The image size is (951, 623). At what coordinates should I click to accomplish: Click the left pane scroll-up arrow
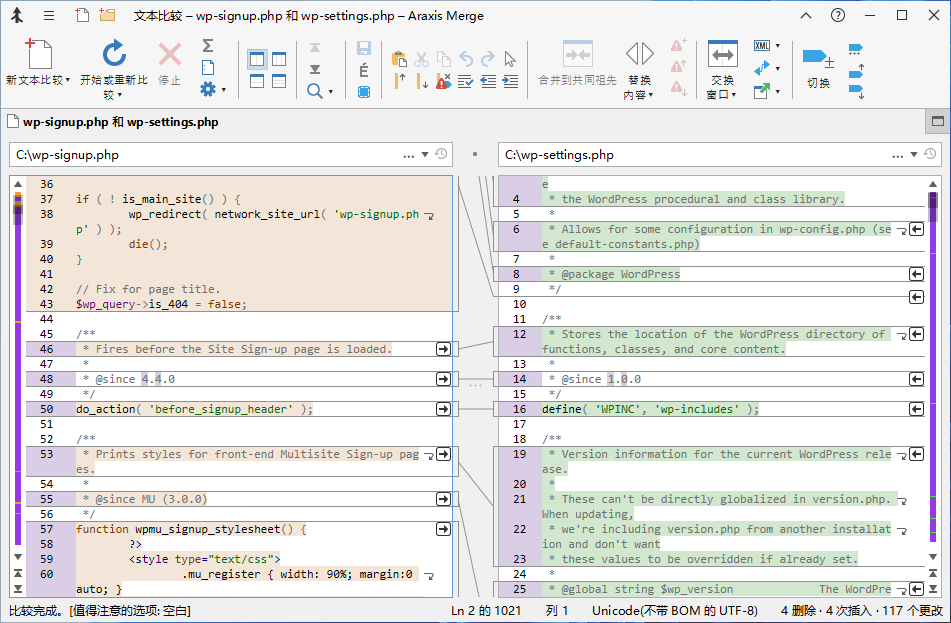pos(18,184)
